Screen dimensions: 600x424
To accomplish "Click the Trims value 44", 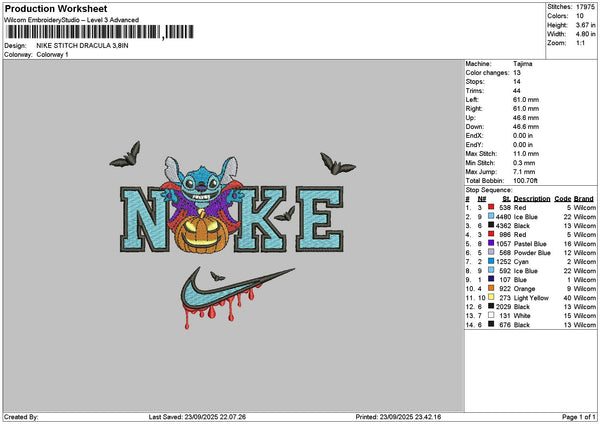I will [517, 91].
